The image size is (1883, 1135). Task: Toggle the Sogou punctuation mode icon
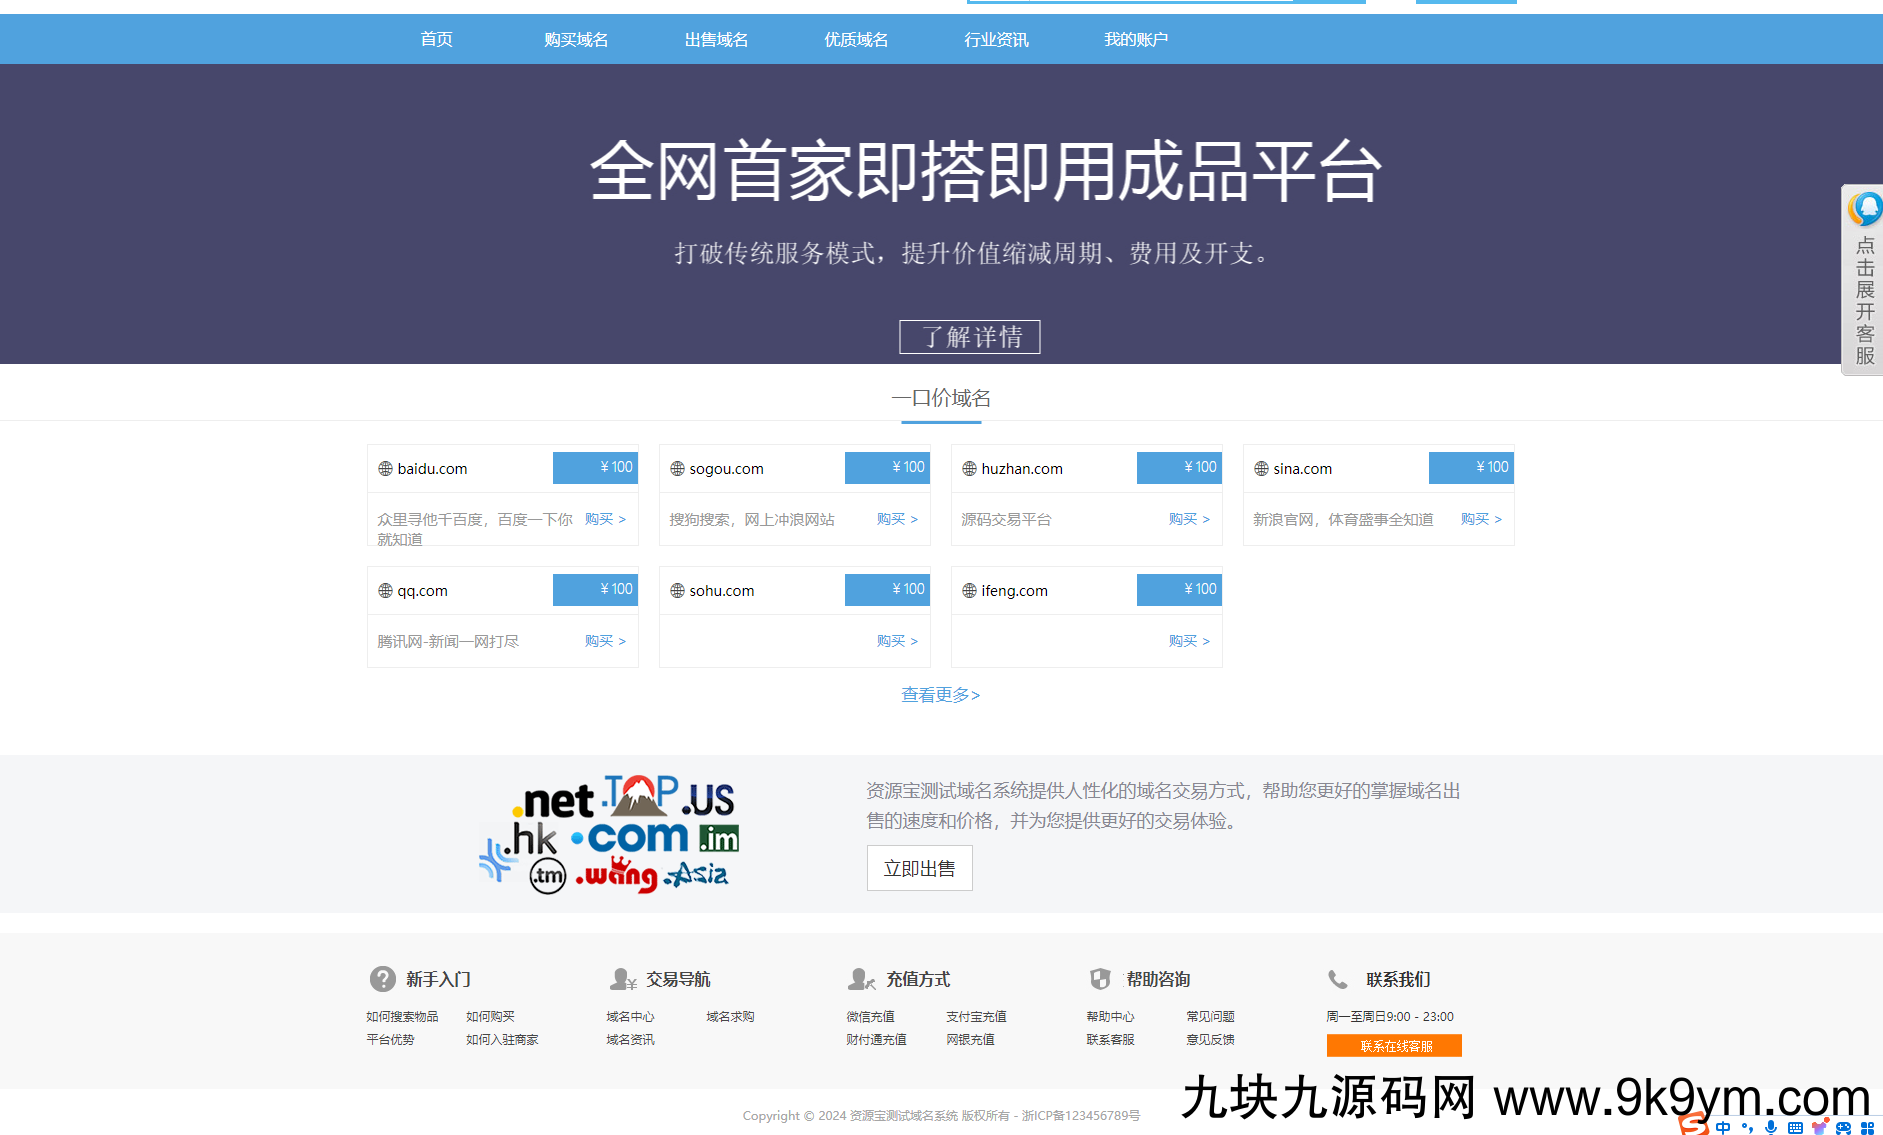tap(1747, 1127)
